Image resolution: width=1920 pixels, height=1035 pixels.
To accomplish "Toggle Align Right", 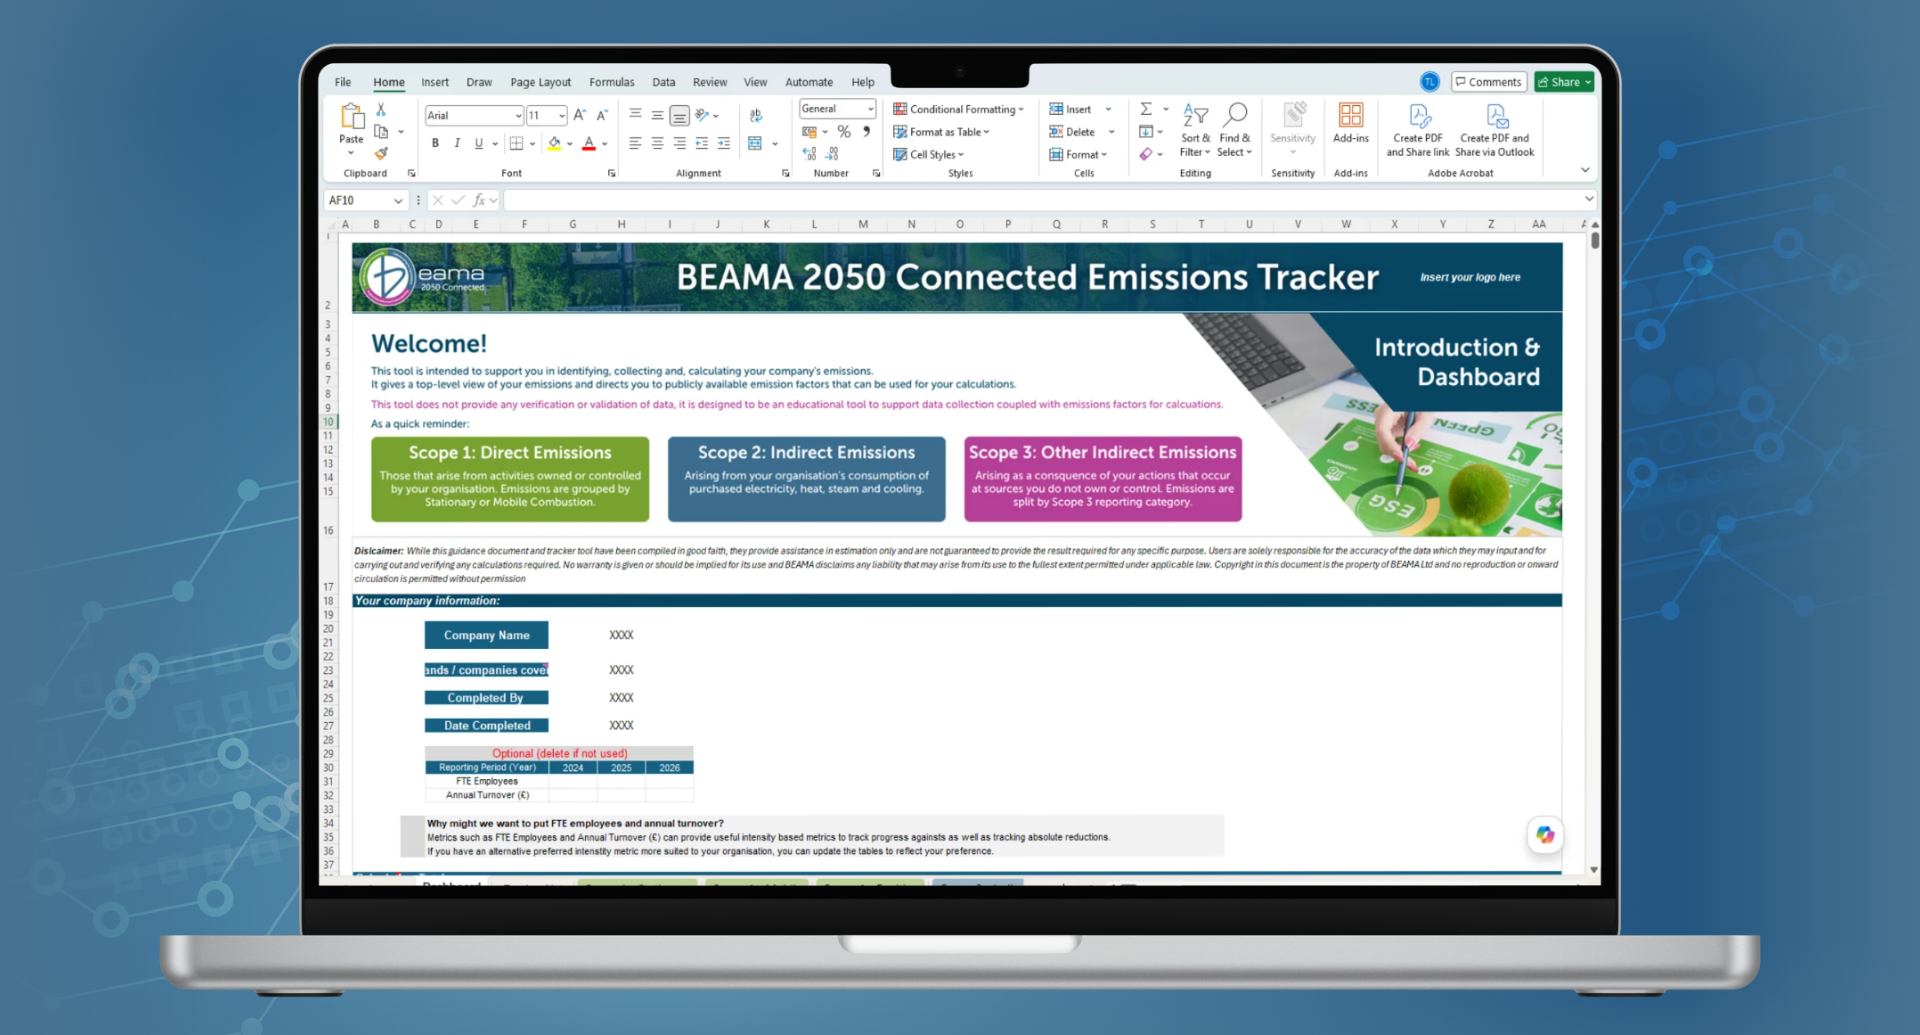I will 679,143.
